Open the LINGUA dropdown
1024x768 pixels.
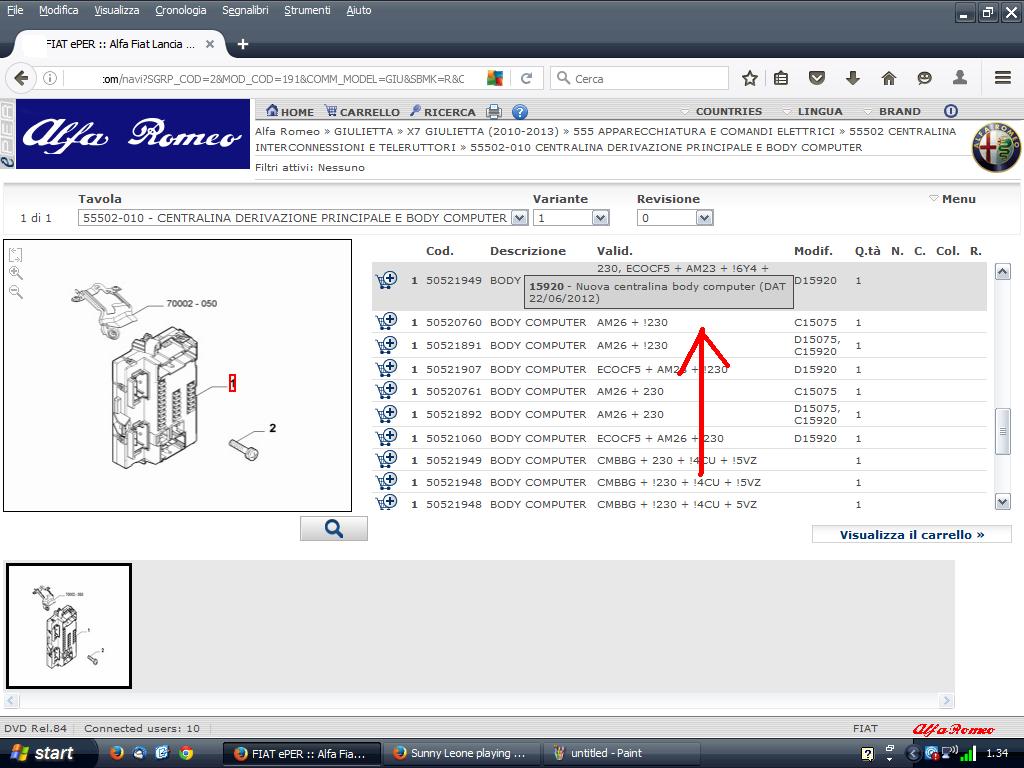point(813,111)
